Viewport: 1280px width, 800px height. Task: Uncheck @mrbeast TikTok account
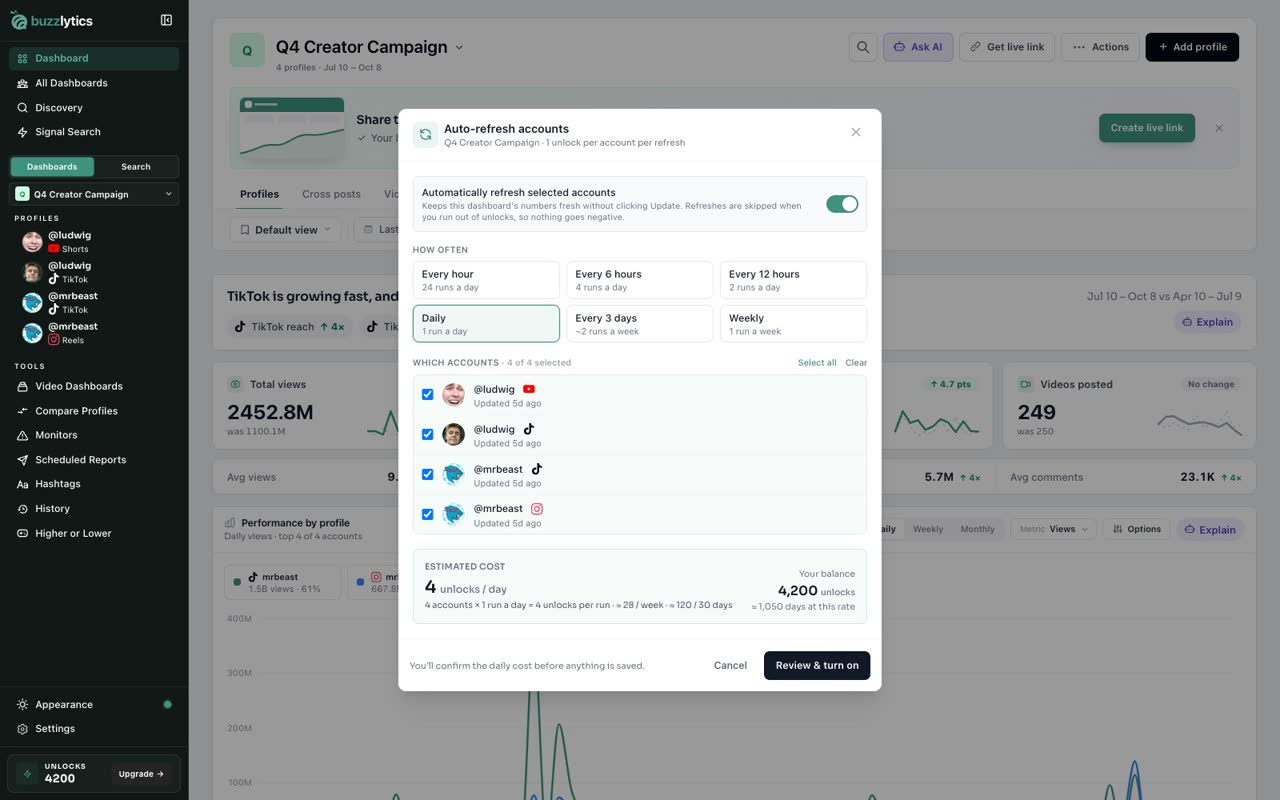[427, 474]
